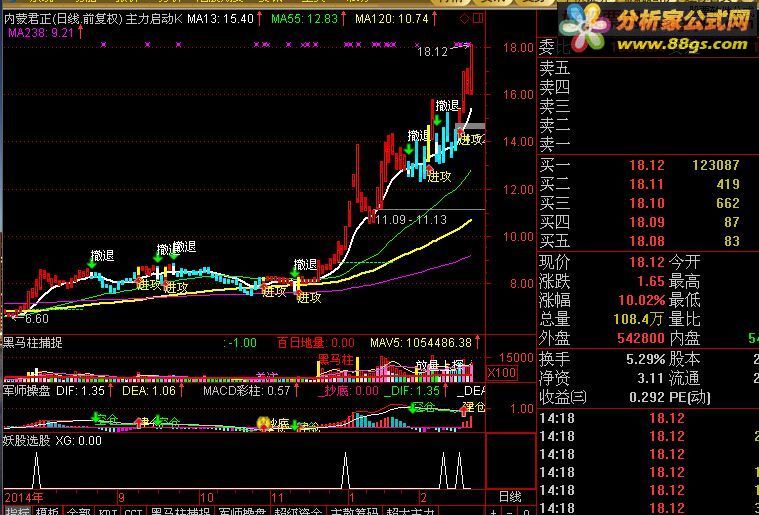
Task: Click the 总量 108.4万 value
Action: [639, 319]
